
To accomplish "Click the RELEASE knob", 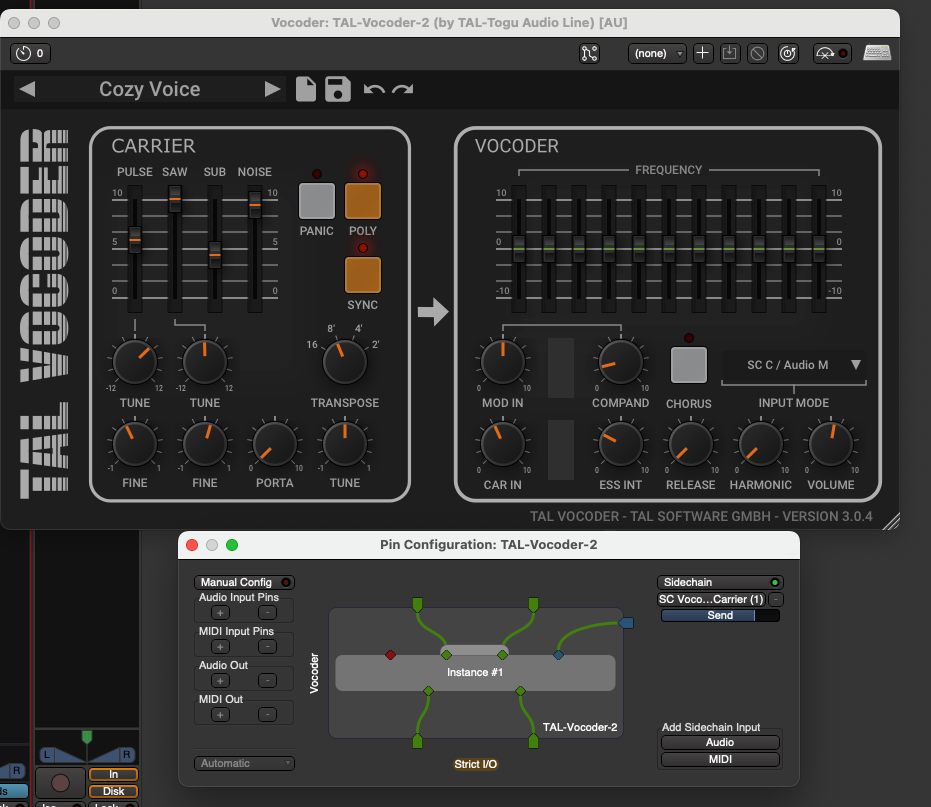I will [691, 444].
